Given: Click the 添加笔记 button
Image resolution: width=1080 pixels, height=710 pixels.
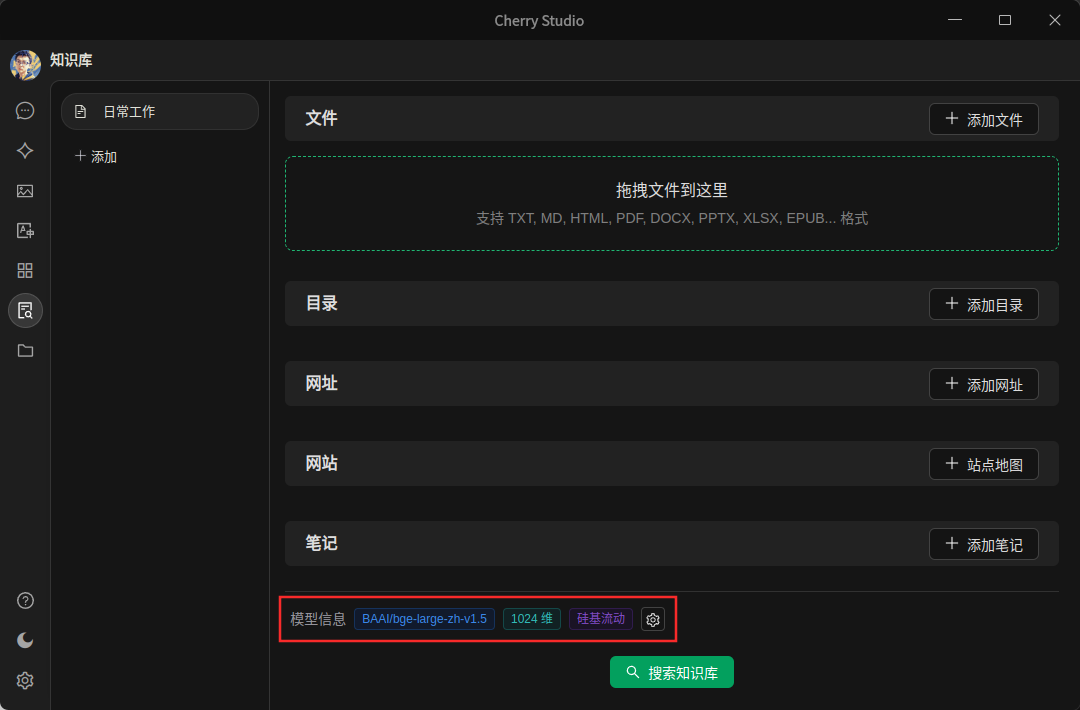Looking at the screenshot, I should pos(984,544).
